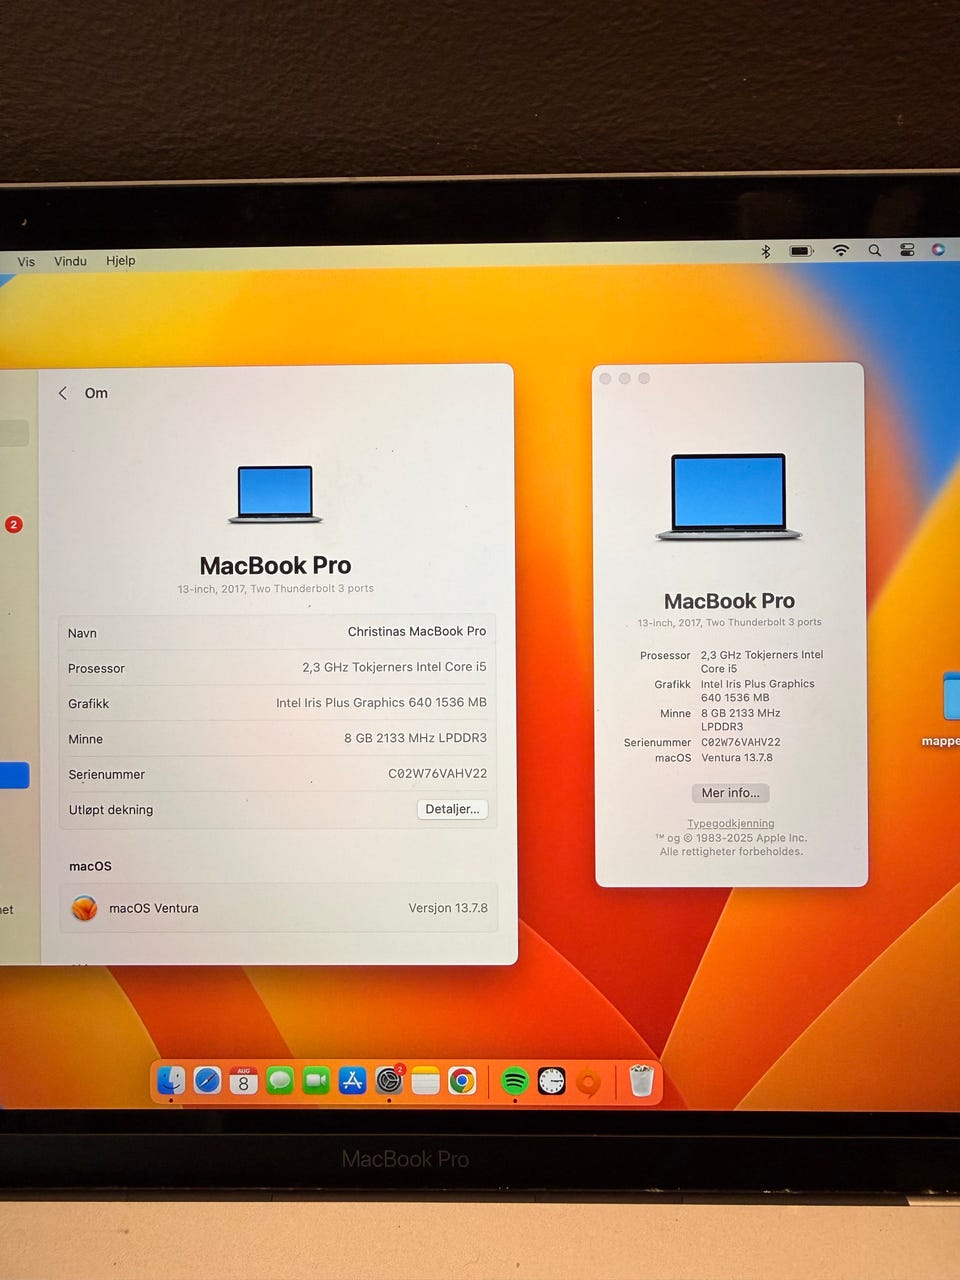
Task: Open the Trash in the Dock
Action: tap(641, 1081)
